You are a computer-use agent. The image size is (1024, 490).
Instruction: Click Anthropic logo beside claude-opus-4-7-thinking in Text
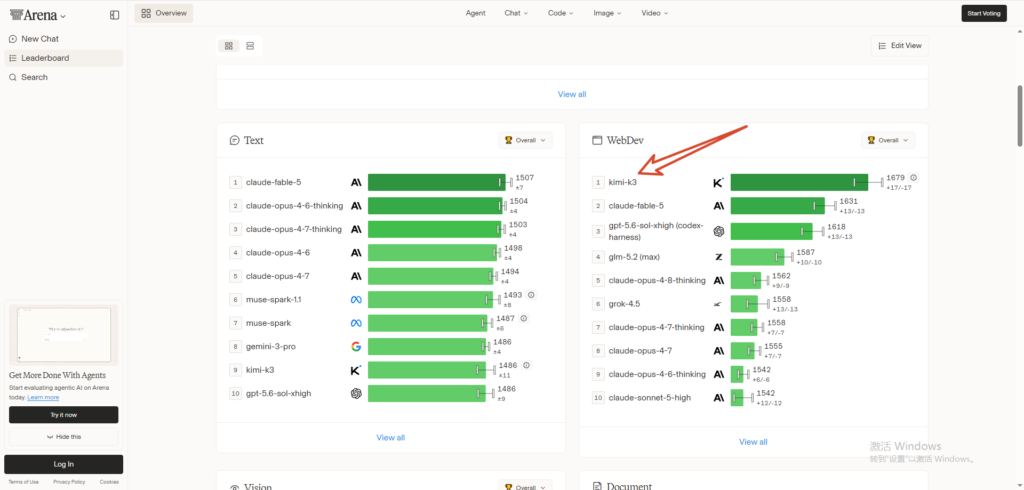point(356,229)
